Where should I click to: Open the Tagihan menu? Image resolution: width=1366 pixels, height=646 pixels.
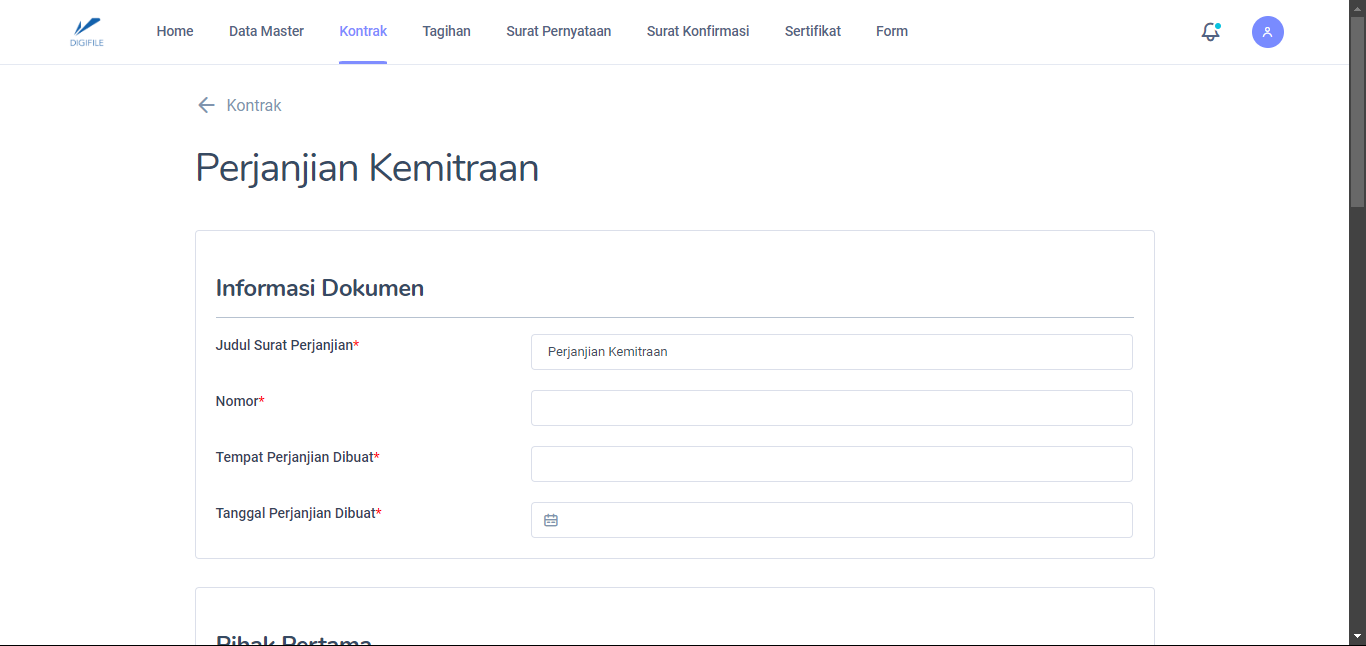pos(446,31)
